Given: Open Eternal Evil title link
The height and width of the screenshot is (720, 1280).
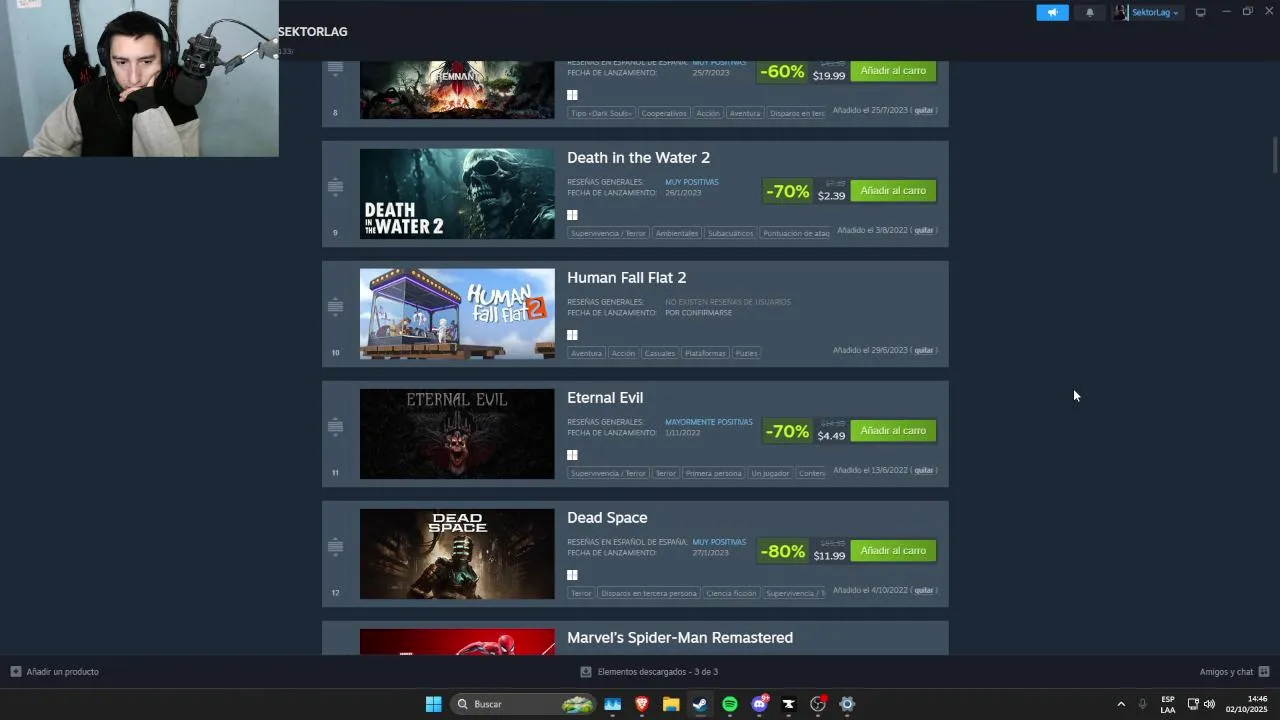Looking at the screenshot, I should point(605,398).
